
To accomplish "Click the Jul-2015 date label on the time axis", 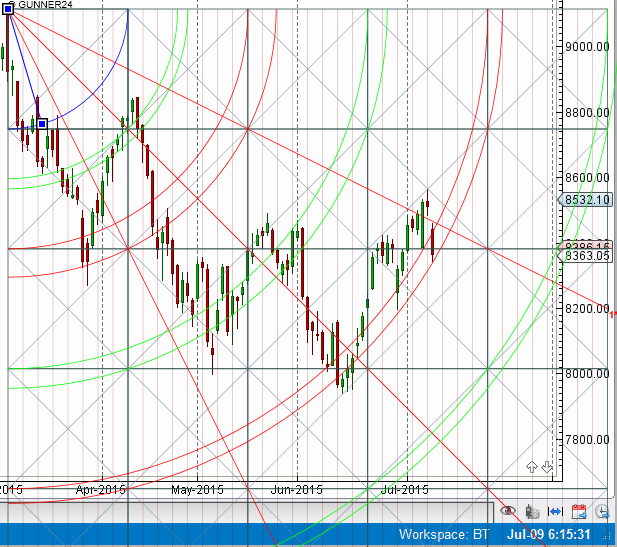I will point(404,490).
